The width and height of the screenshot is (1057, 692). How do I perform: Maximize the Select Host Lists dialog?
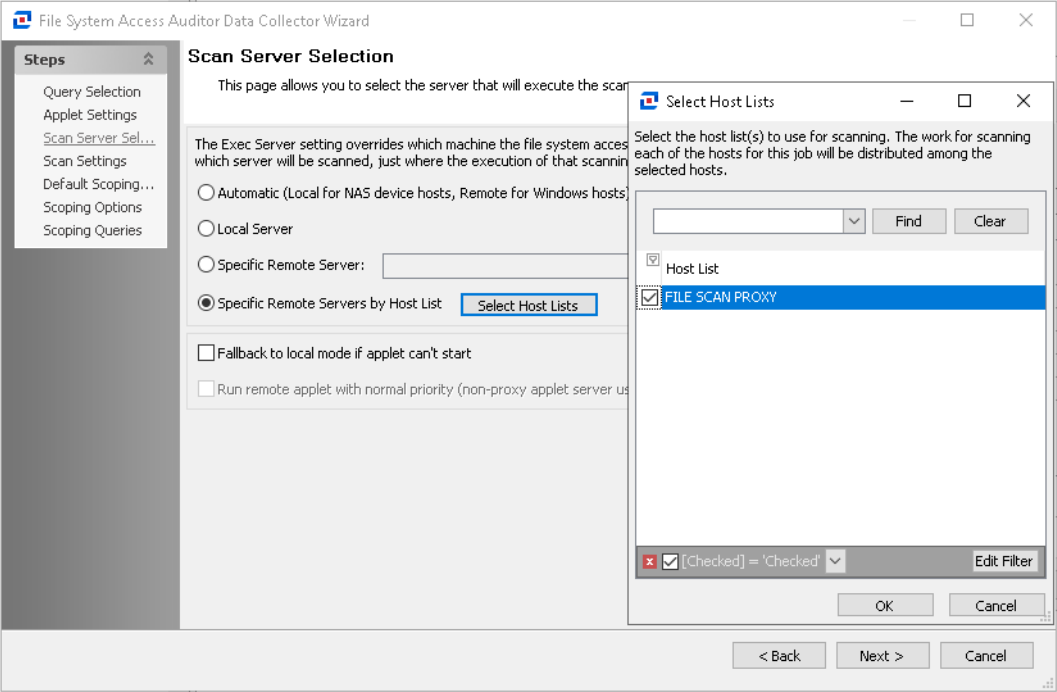click(x=964, y=101)
